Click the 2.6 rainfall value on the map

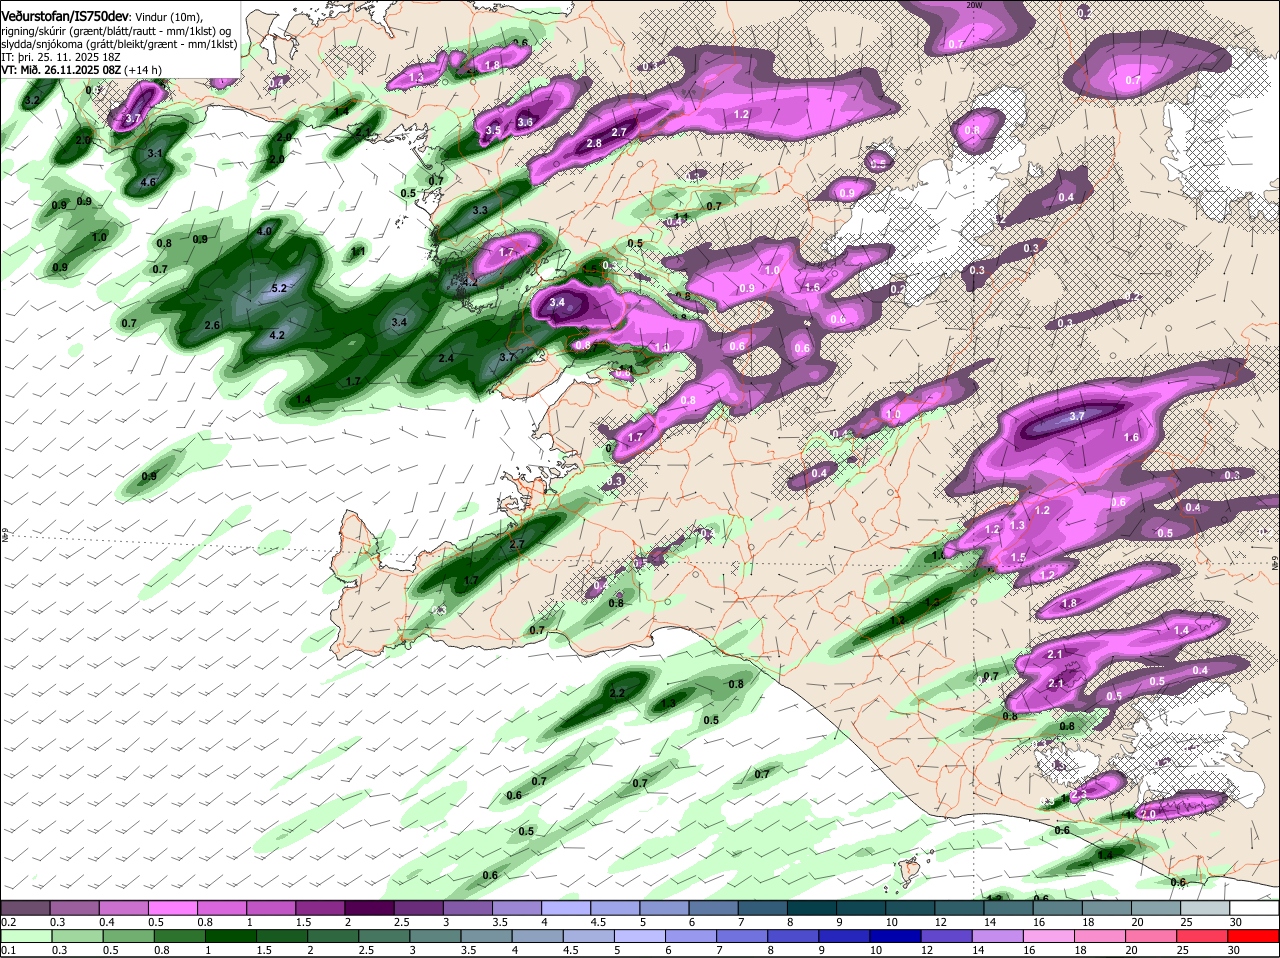(212, 325)
